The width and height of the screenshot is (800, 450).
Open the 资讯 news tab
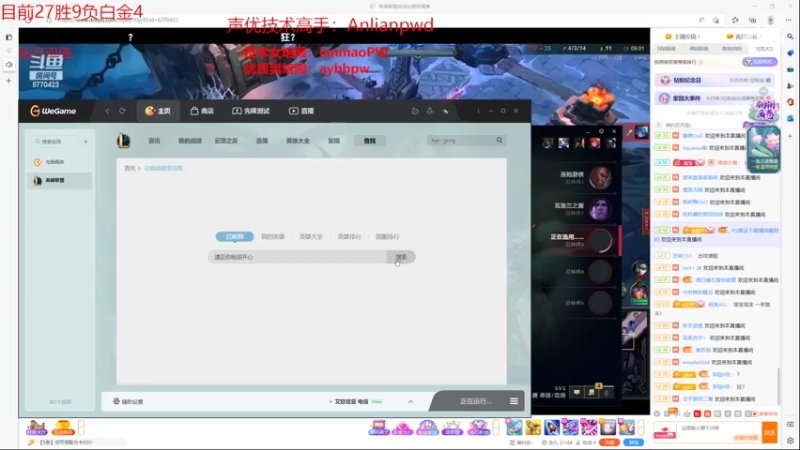click(154, 141)
